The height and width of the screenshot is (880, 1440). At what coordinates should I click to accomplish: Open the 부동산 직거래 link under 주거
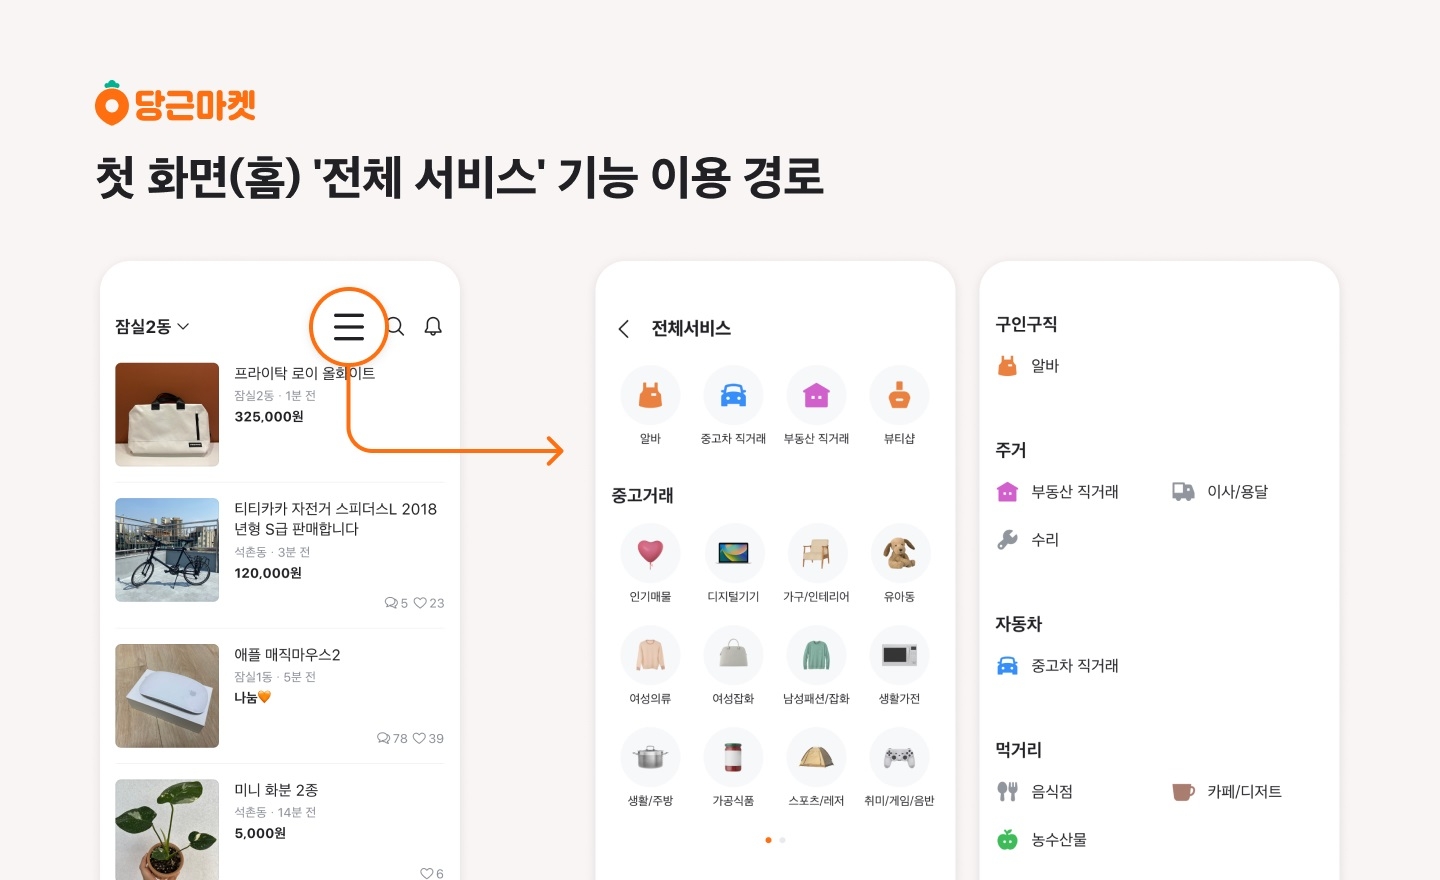click(x=1074, y=491)
